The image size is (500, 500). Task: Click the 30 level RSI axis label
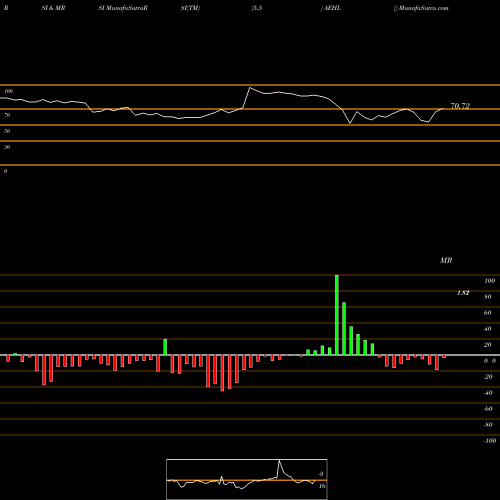(7, 147)
